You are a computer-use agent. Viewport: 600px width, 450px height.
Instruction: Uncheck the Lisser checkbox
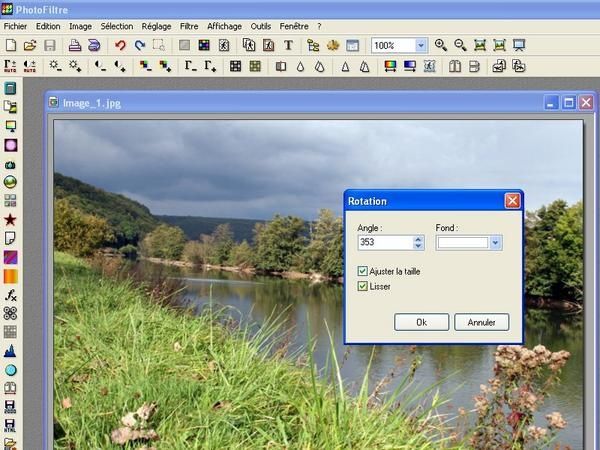362,286
